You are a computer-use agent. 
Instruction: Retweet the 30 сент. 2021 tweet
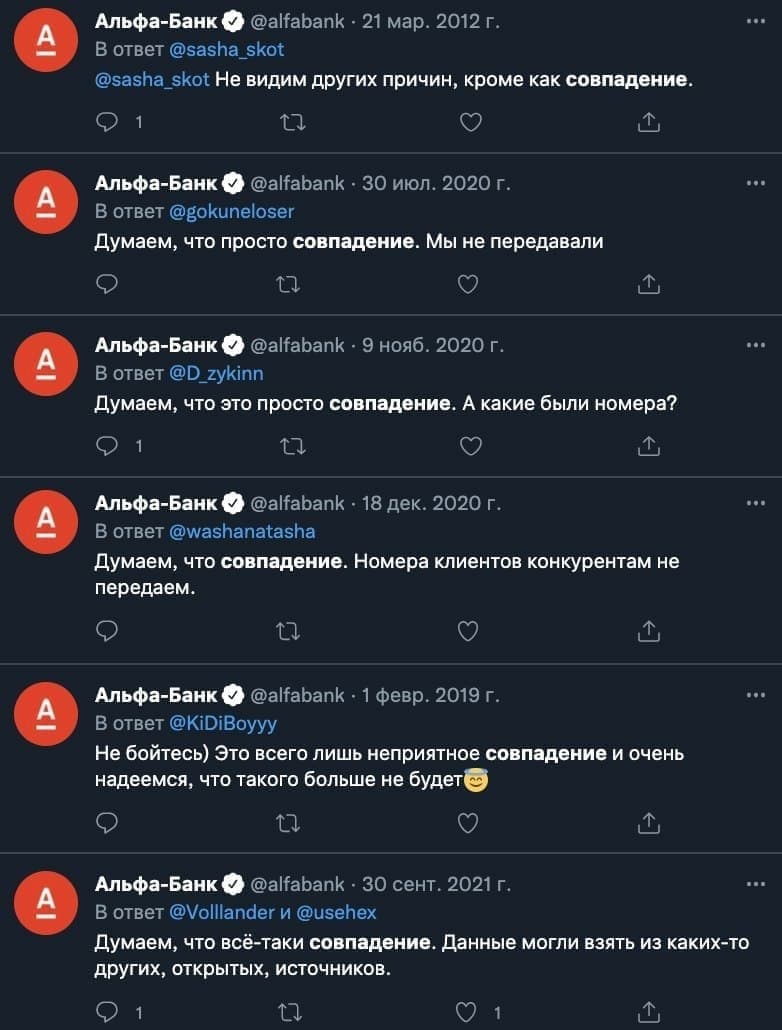(x=288, y=1012)
